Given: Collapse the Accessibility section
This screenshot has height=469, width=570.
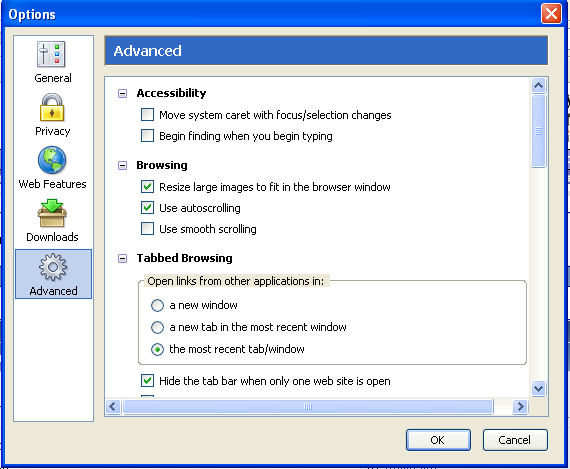Looking at the screenshot, I should pos(123,93).
